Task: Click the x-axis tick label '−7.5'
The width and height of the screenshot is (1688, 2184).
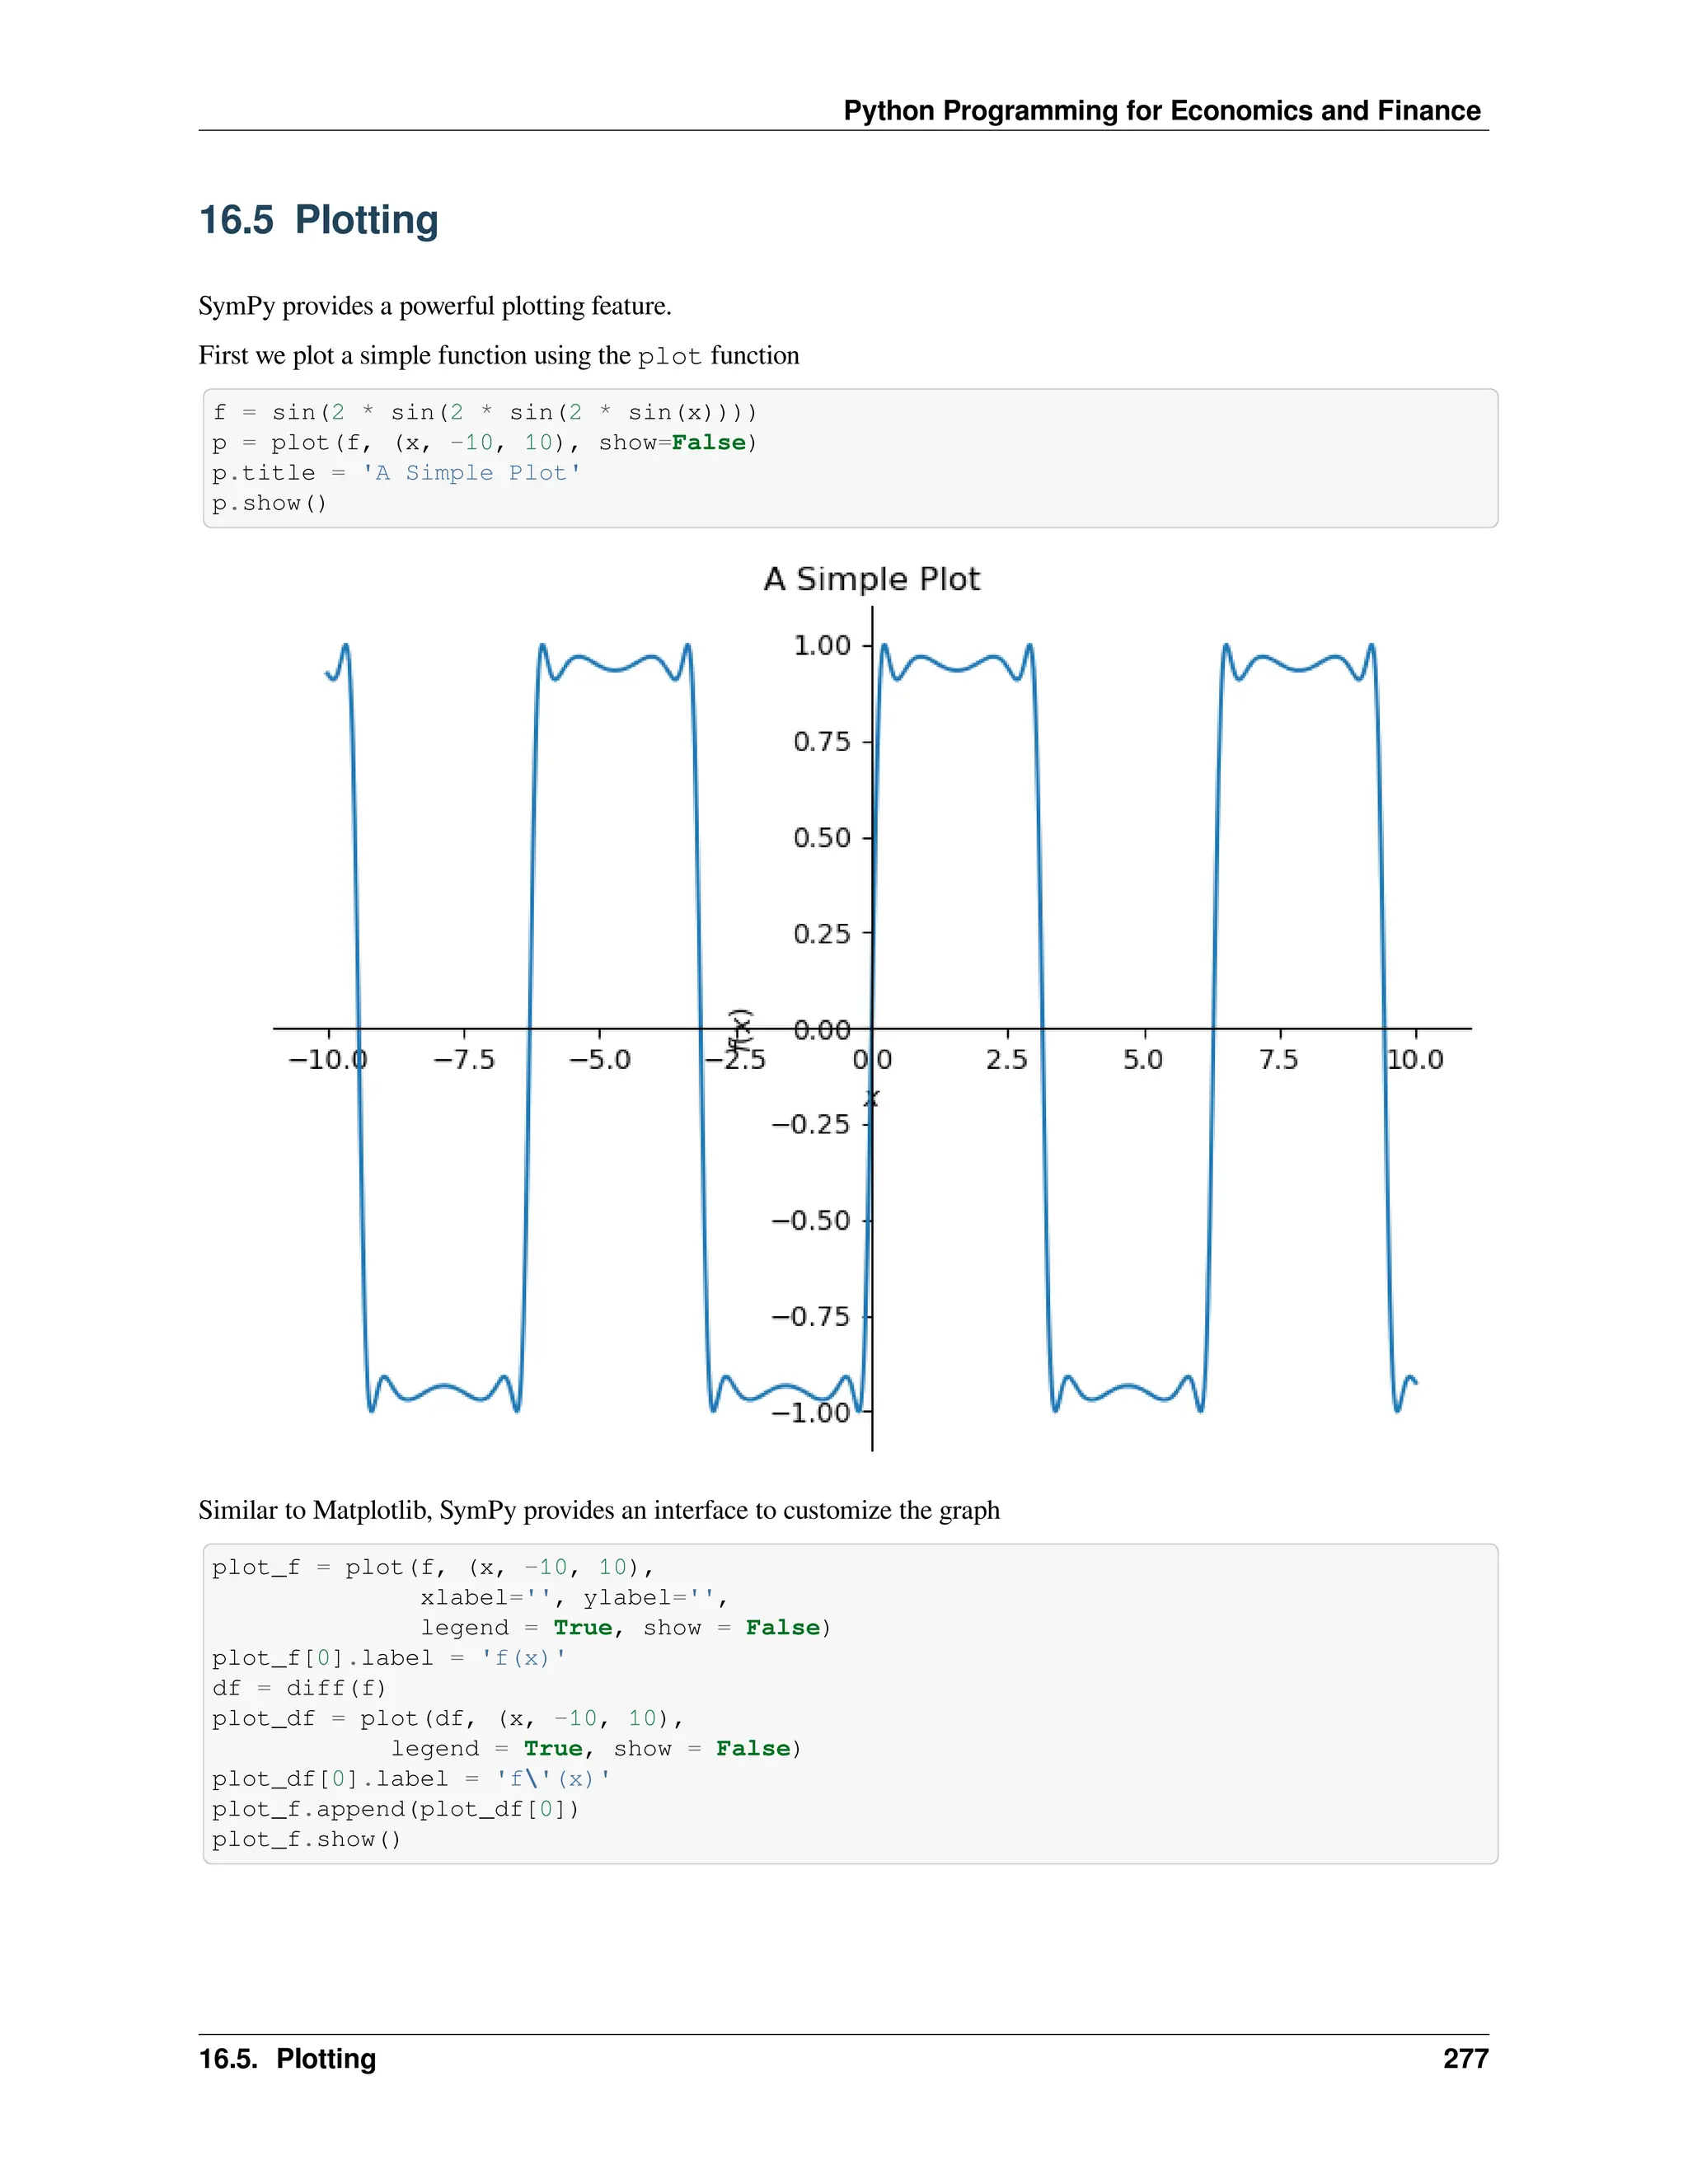Action: [x=464, y=1059]
